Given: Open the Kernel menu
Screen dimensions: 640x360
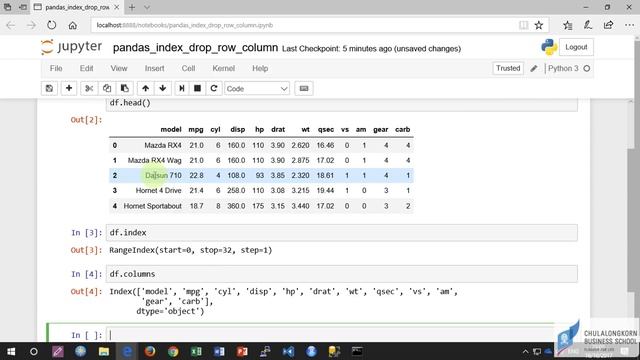Looking at the screenshot, I should tap(223, 68).
